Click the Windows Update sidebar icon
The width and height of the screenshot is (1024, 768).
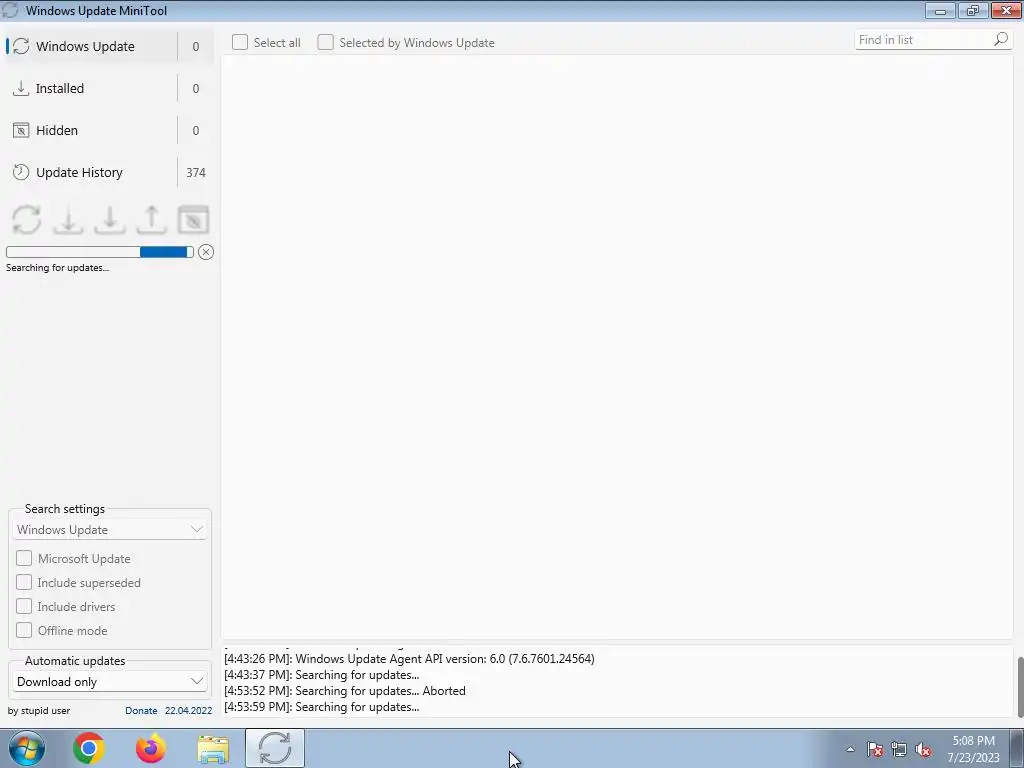(x=21, y=46)
